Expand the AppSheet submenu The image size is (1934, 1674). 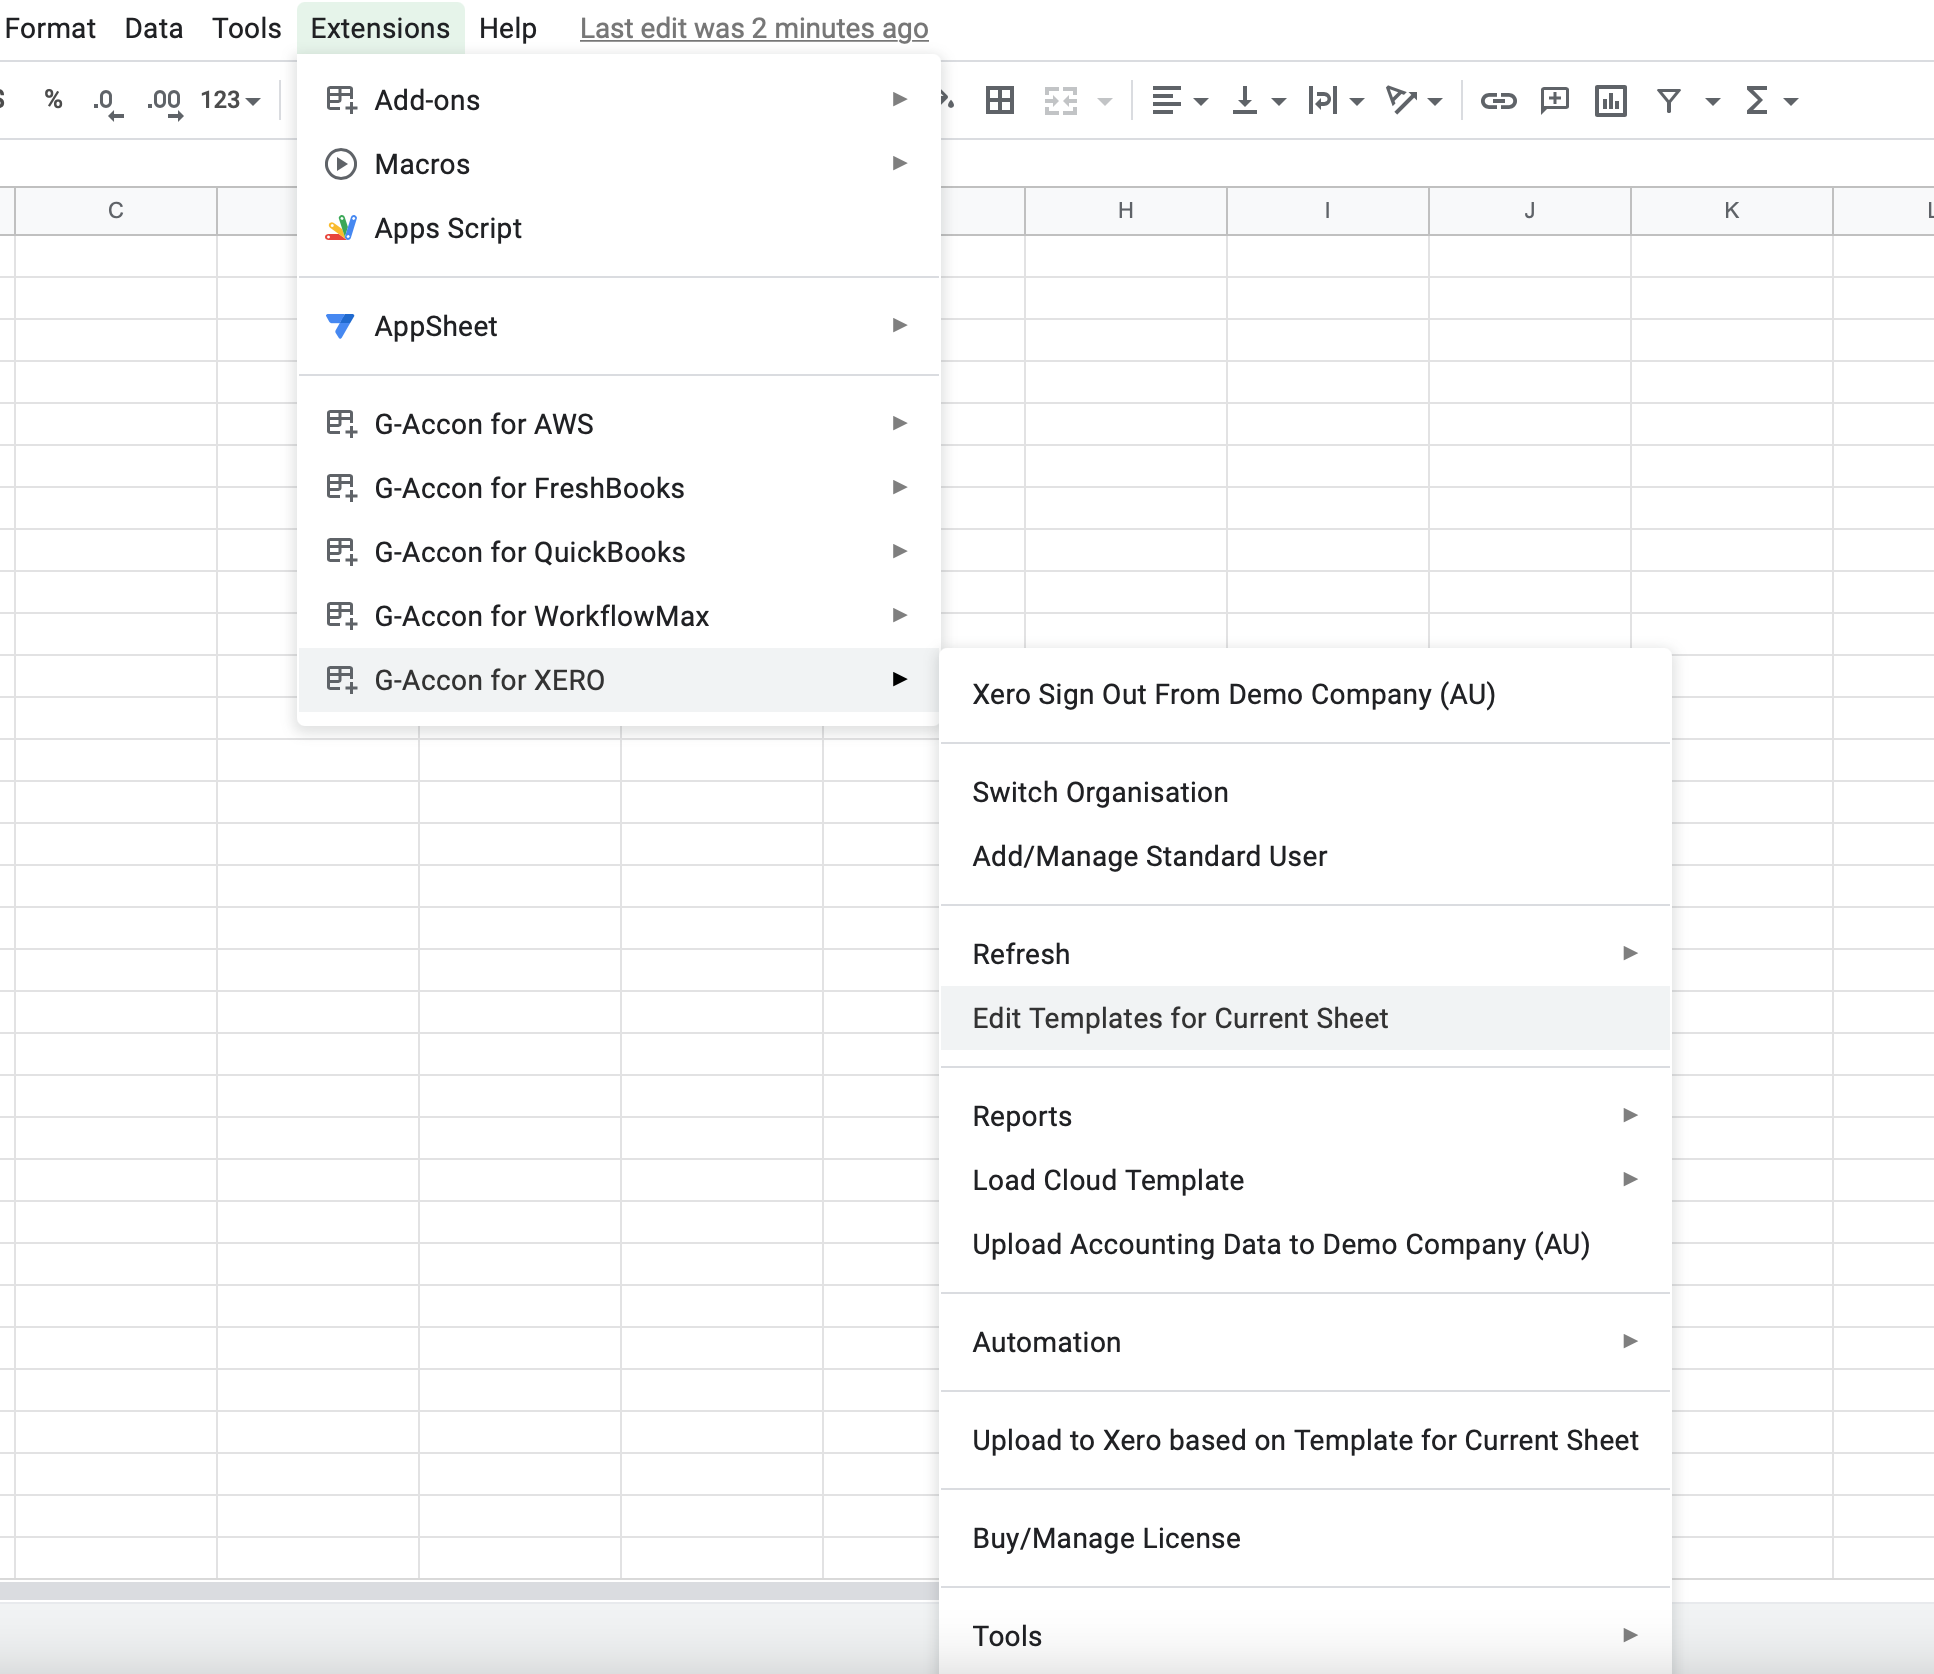(x=619, y=326)
